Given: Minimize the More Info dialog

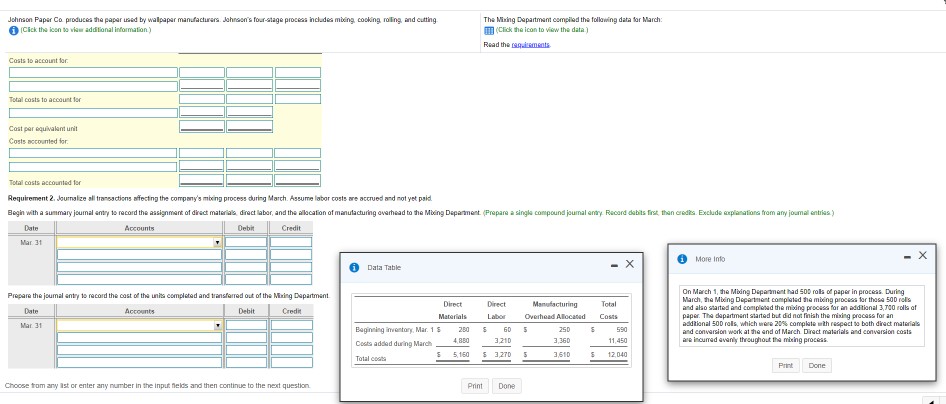Looking at the screenshot, I should 906,256.
